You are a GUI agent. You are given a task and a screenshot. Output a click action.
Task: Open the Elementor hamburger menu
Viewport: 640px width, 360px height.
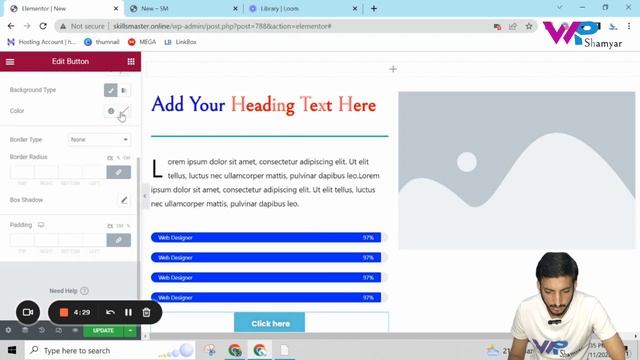[10, 62]
